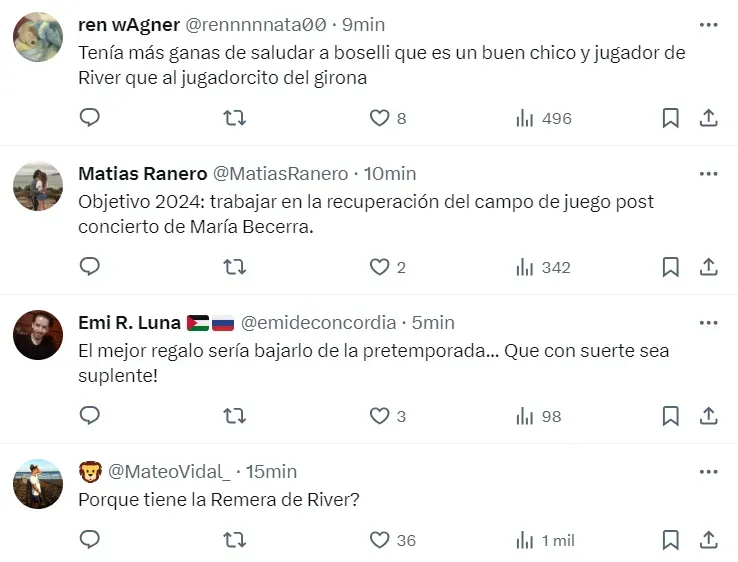Open more options on ren wAgner's tweet
This screenshot has width=738, height=562.
coord(708,25)
